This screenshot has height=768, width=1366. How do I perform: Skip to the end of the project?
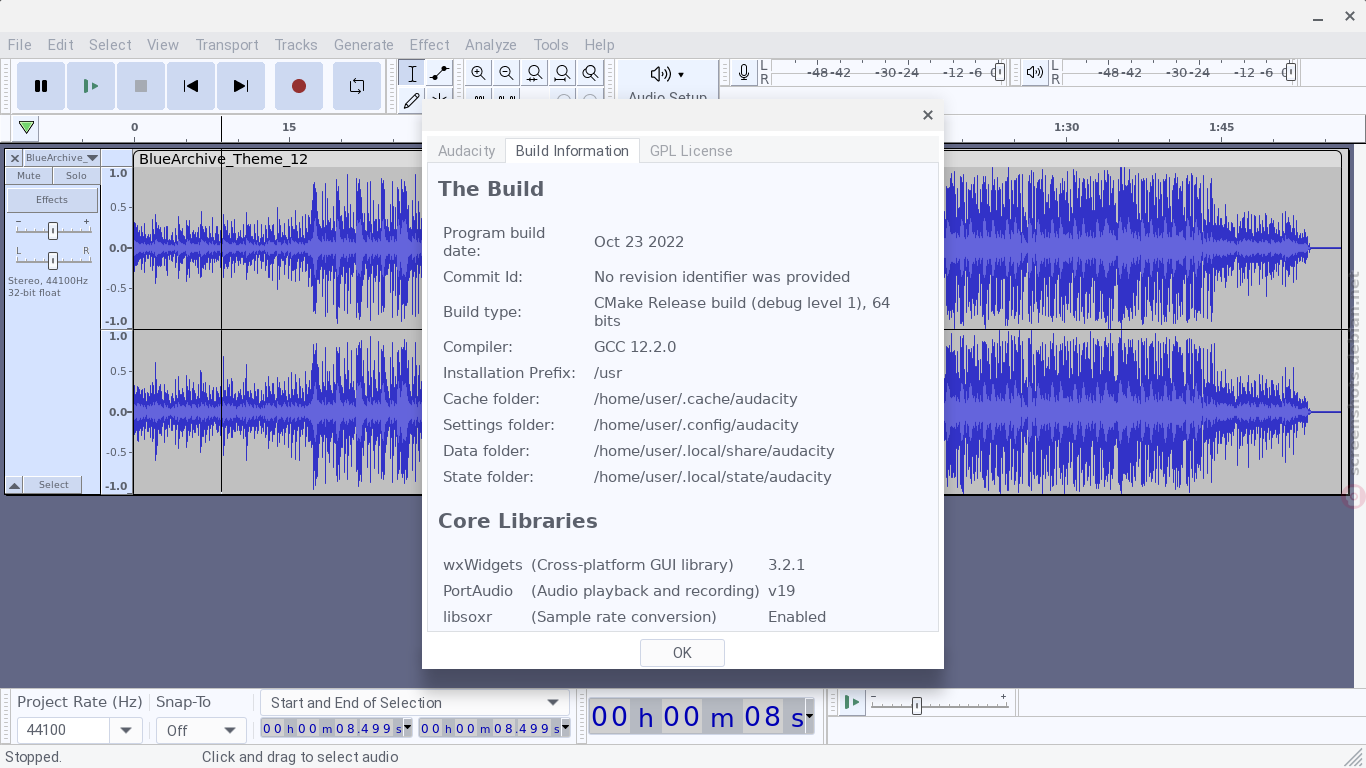click(x=241, y=86)
